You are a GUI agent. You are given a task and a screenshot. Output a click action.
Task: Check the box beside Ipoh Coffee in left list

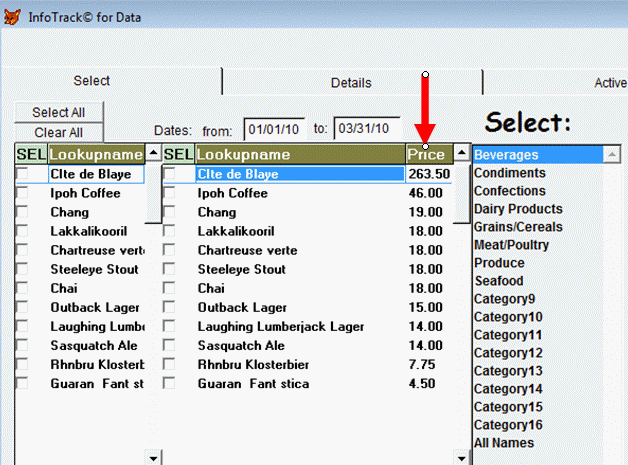coord(24,193)
